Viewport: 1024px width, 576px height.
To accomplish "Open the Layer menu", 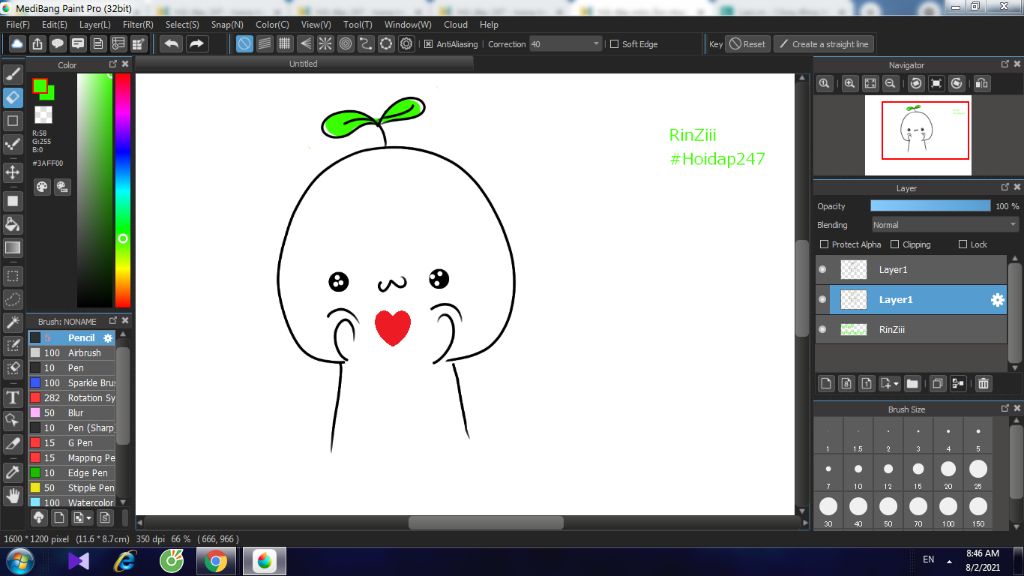I will (95, 24).
